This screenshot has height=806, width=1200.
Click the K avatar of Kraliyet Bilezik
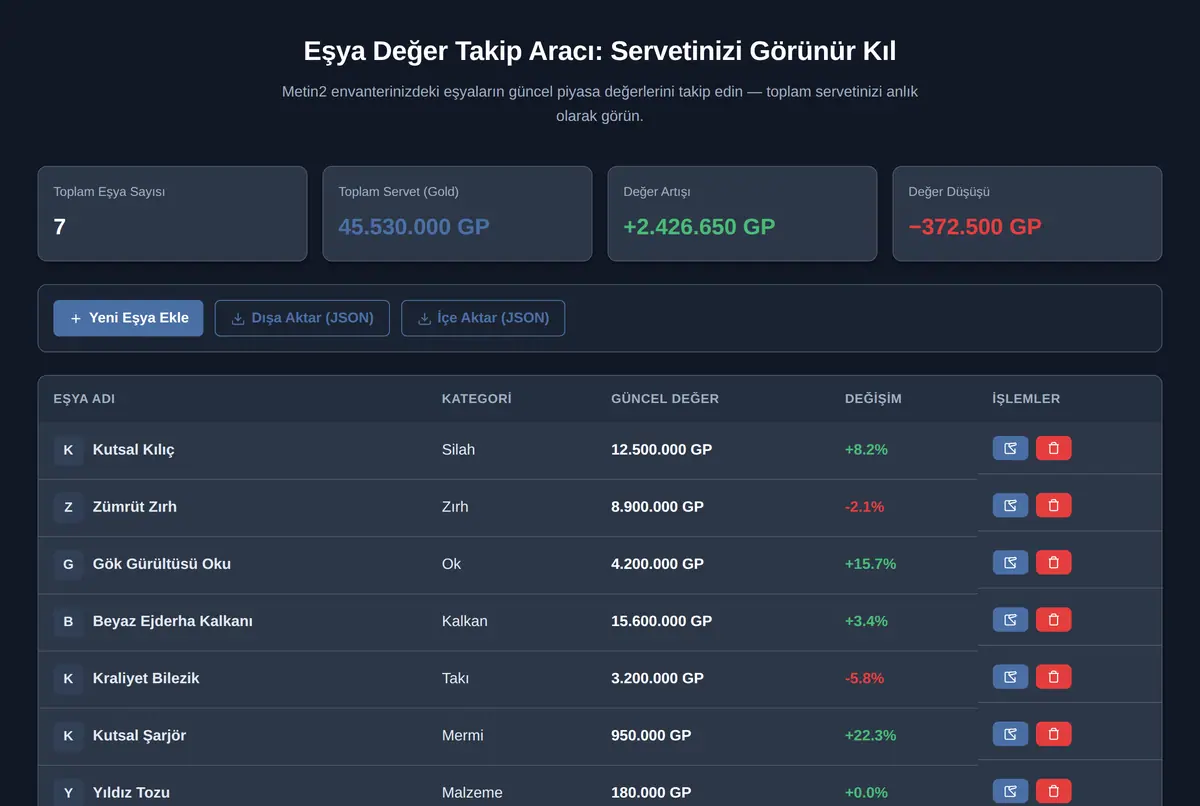pyautogui.click(x=68, y=678)
